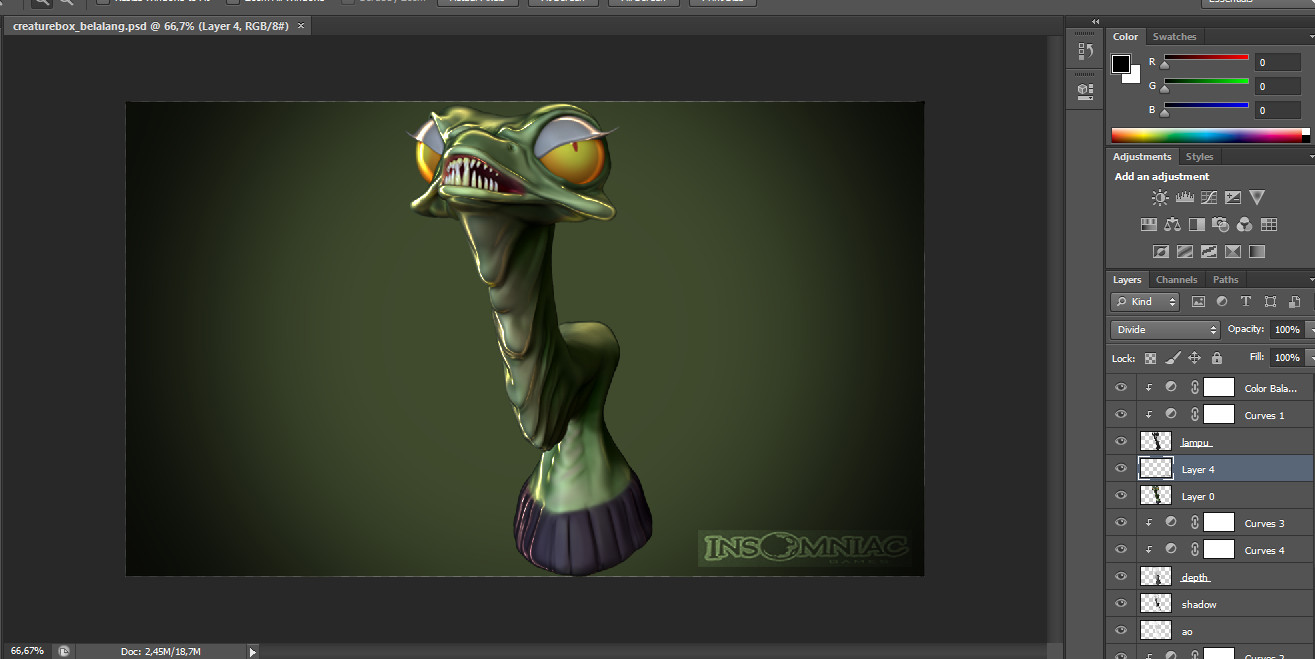Select the lampu layer thumbnail
The width and height of the screenshot is (1315, 659).
[x=1155, y=442]
